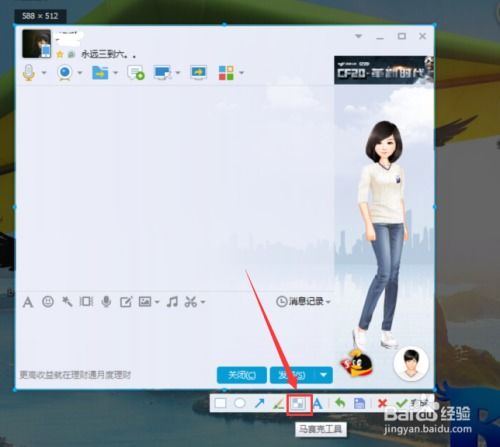
Task: Start a video call with webcam icon
Action: point(65,72)
